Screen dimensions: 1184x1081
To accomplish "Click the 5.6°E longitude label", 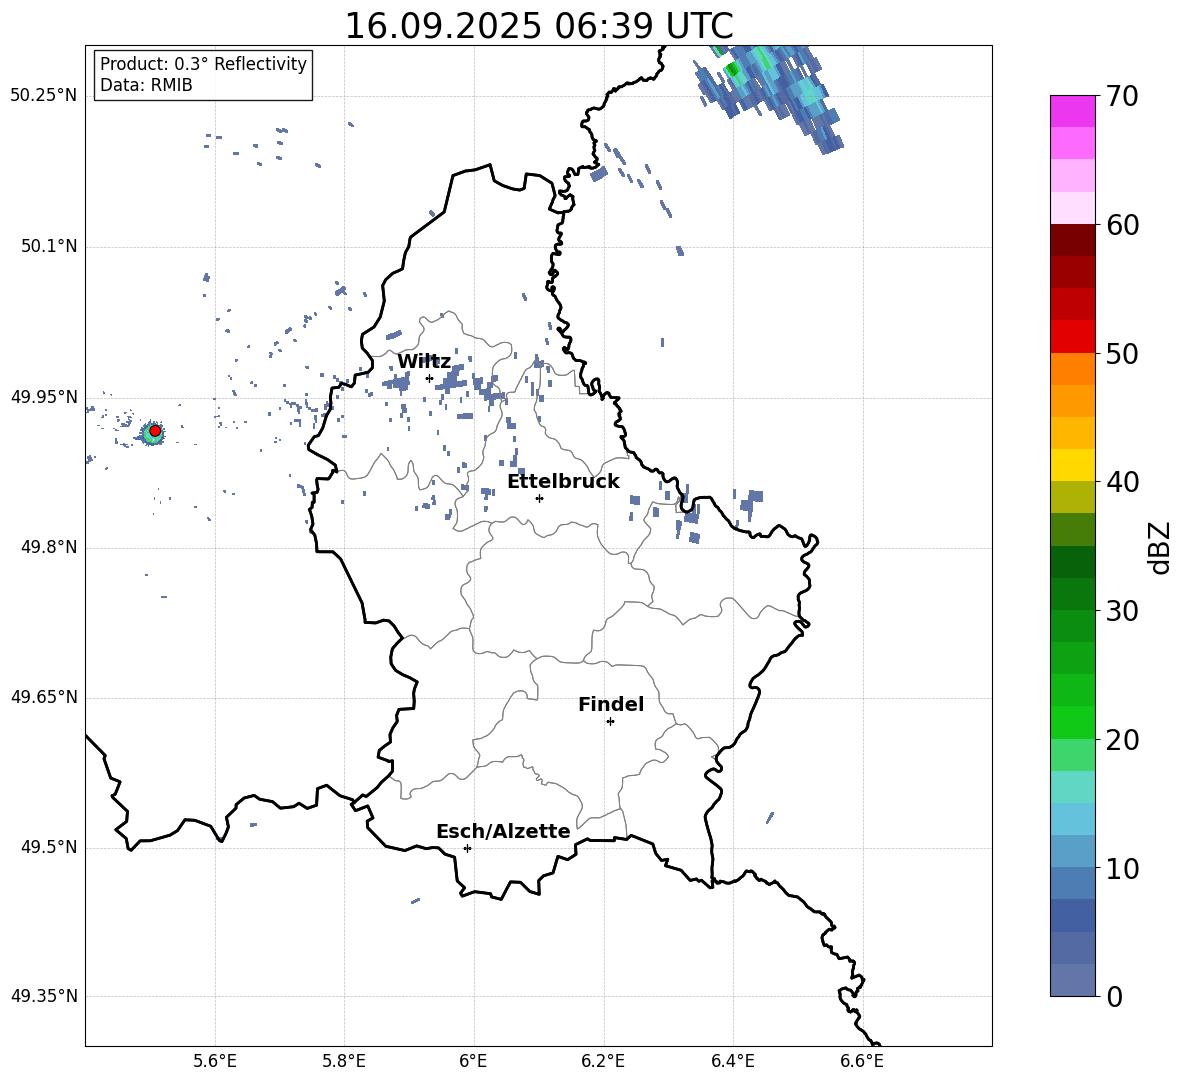I will coord(215,1061).
